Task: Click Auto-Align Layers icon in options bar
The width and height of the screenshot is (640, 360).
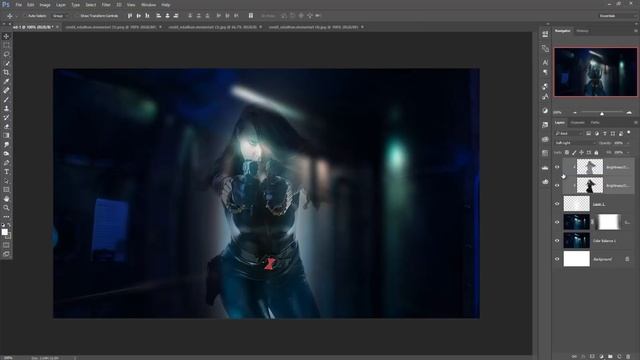Action: click(251, 16)
